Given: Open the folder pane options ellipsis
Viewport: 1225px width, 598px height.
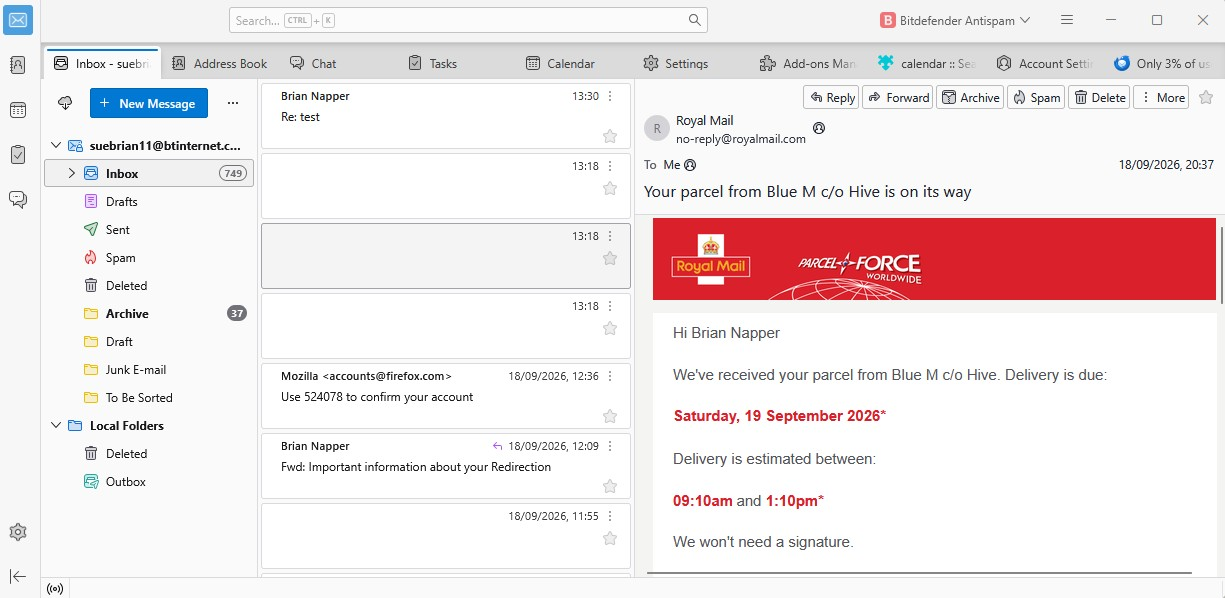Looking at the screenshot, I should pyautogui.click(x=232, y=103).
